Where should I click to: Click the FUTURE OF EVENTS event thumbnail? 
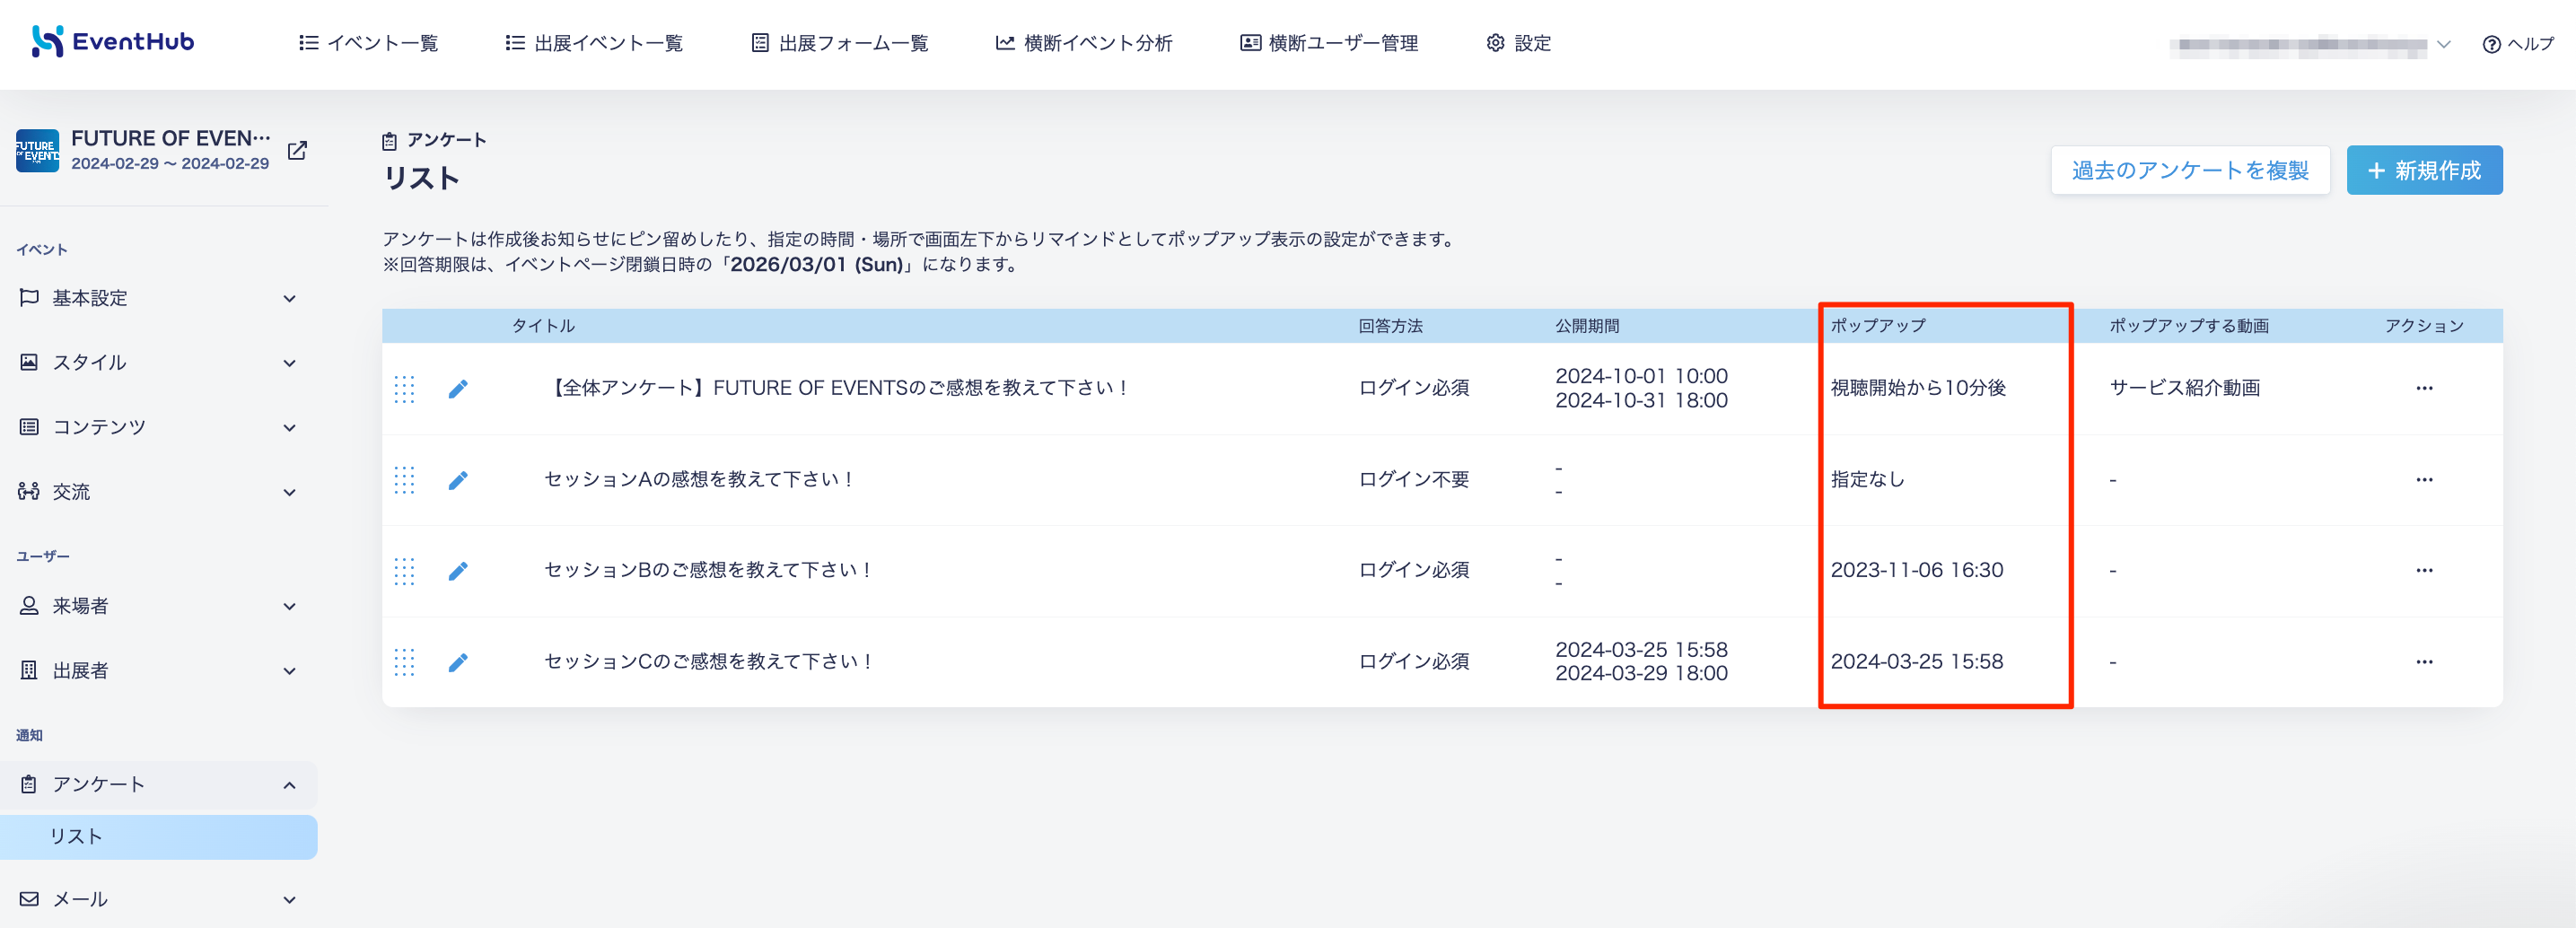pyautogui.click(x=37, y=151)
